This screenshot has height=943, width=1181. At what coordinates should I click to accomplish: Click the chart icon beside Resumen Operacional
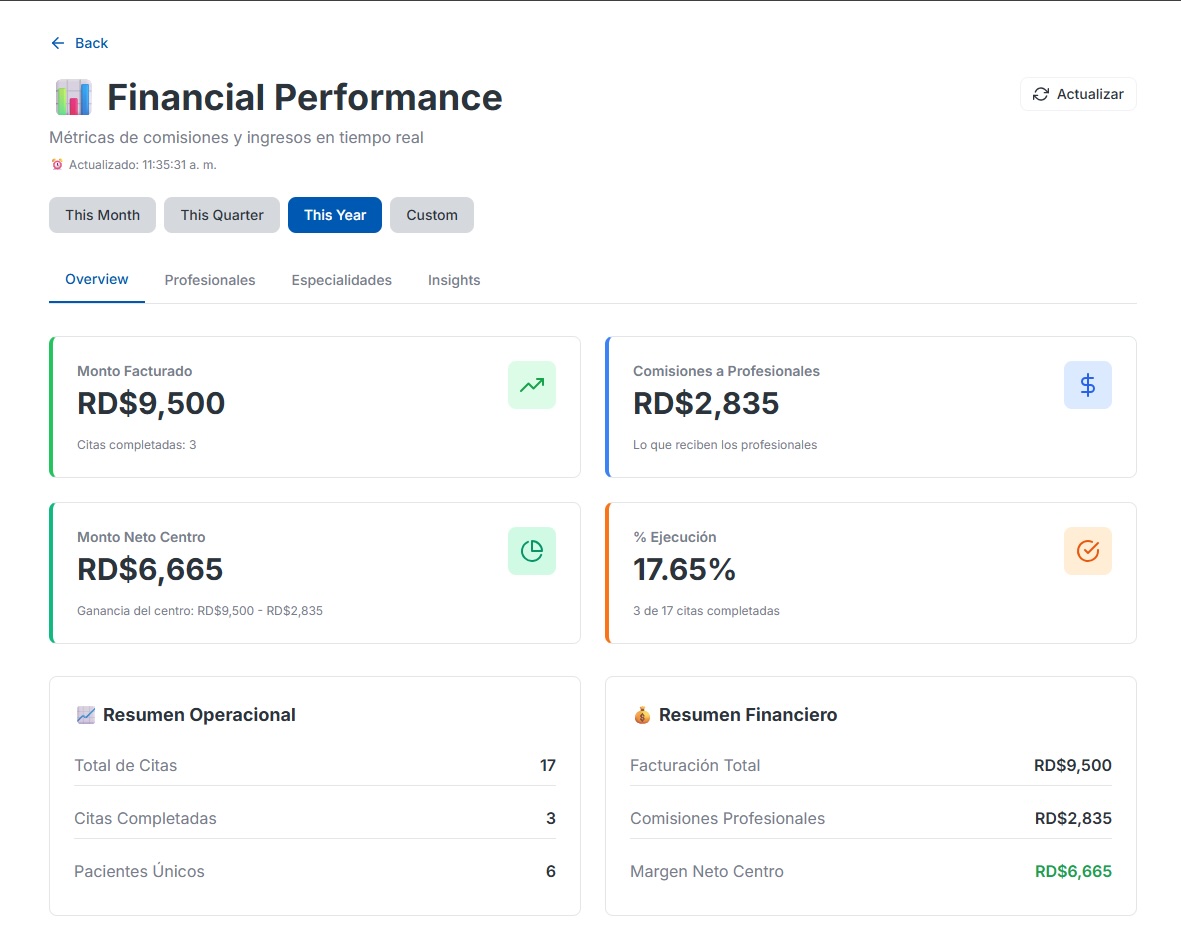click(86, 715)
